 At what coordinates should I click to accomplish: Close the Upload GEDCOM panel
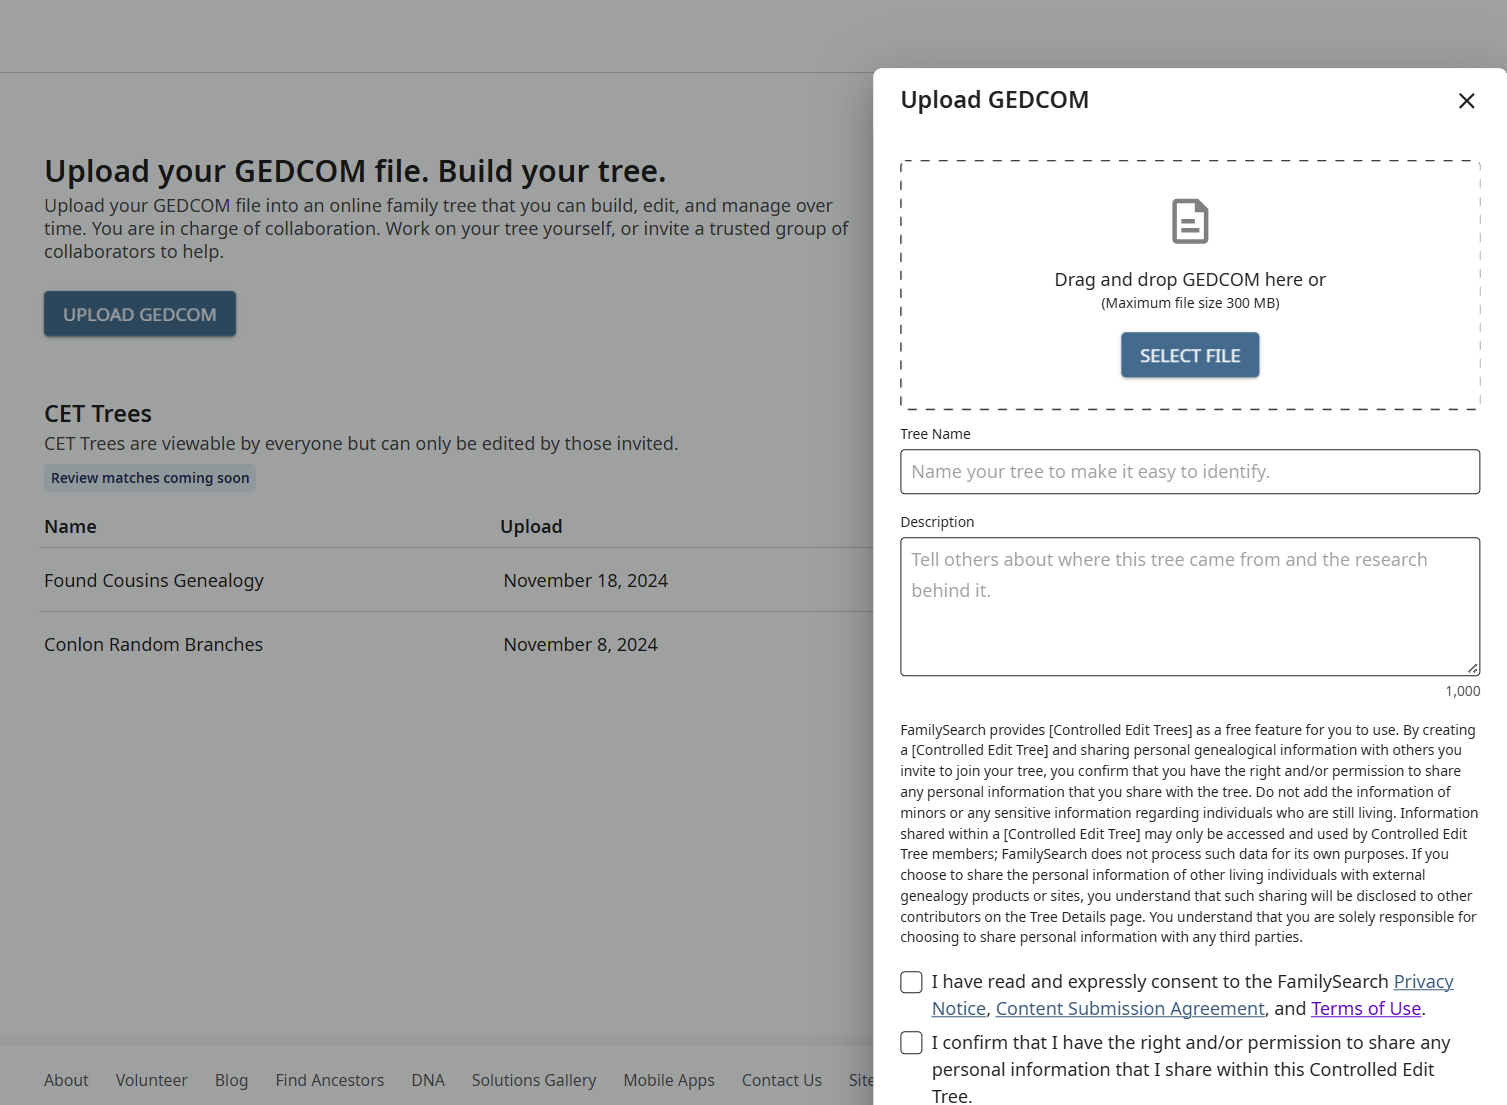pos(1466,101)
